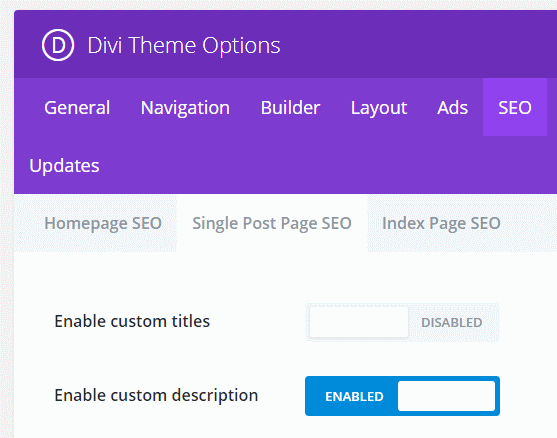Switch to the Navigation tab
557x438 pixels.
click(185, 108)
